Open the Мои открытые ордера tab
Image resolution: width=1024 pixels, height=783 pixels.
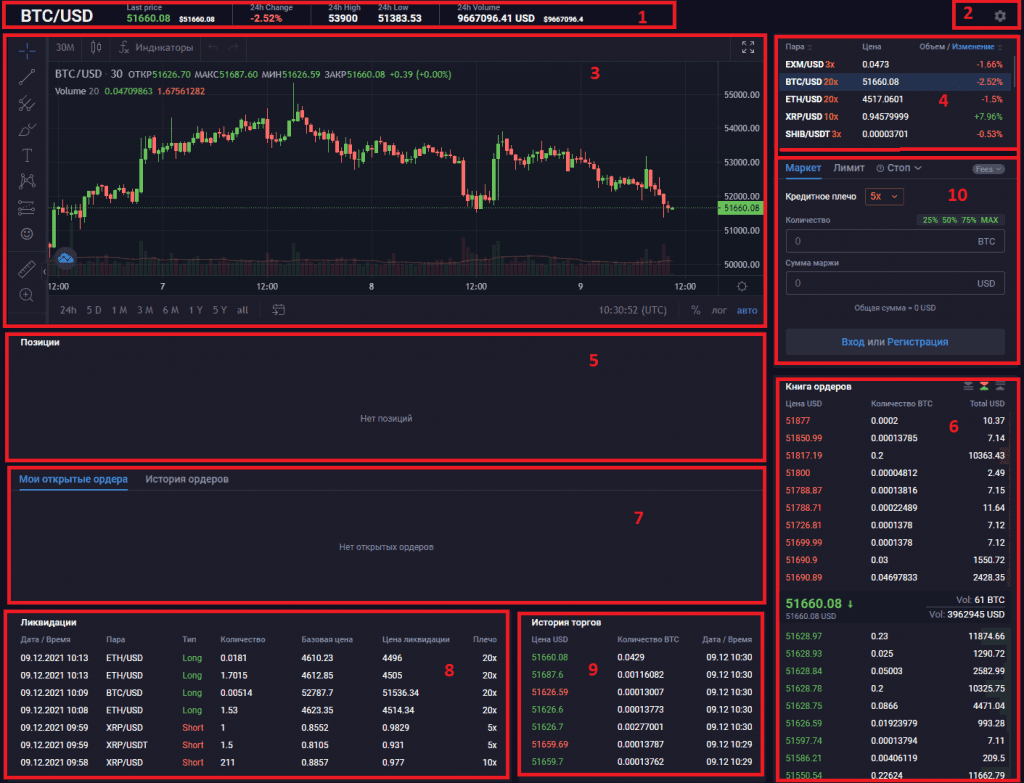73,479
